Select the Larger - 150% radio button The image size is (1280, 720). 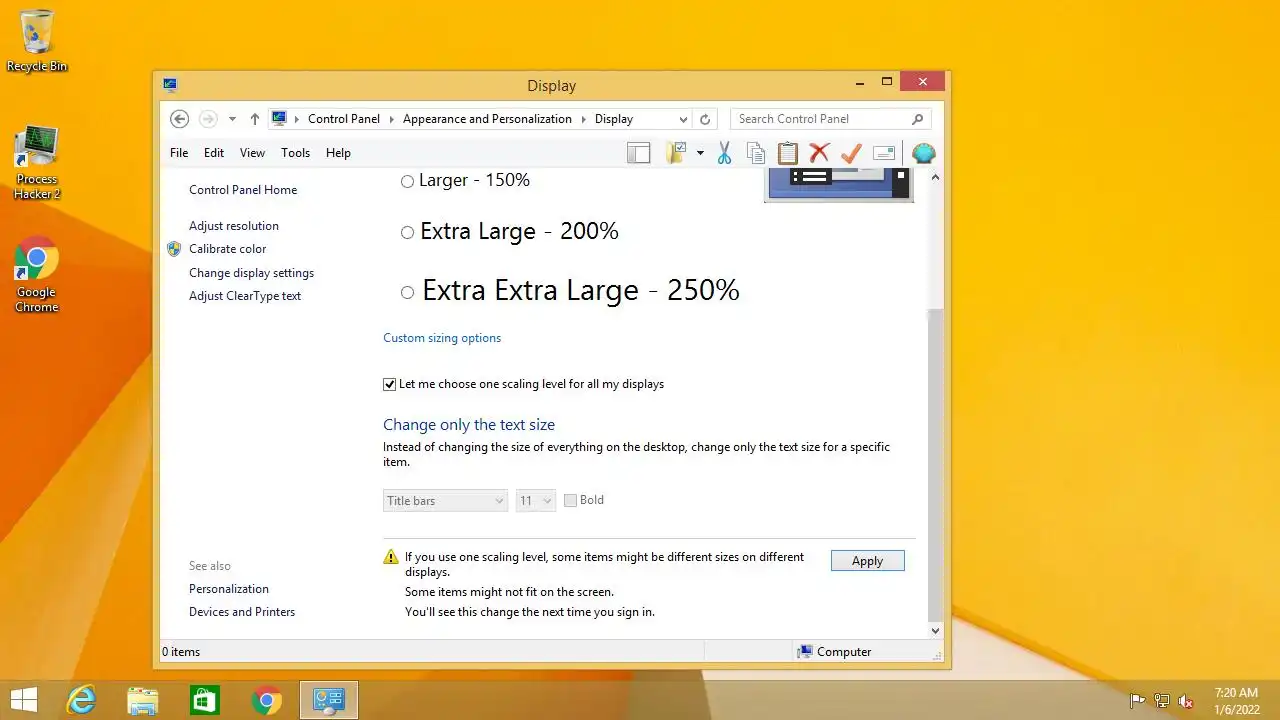407,181
